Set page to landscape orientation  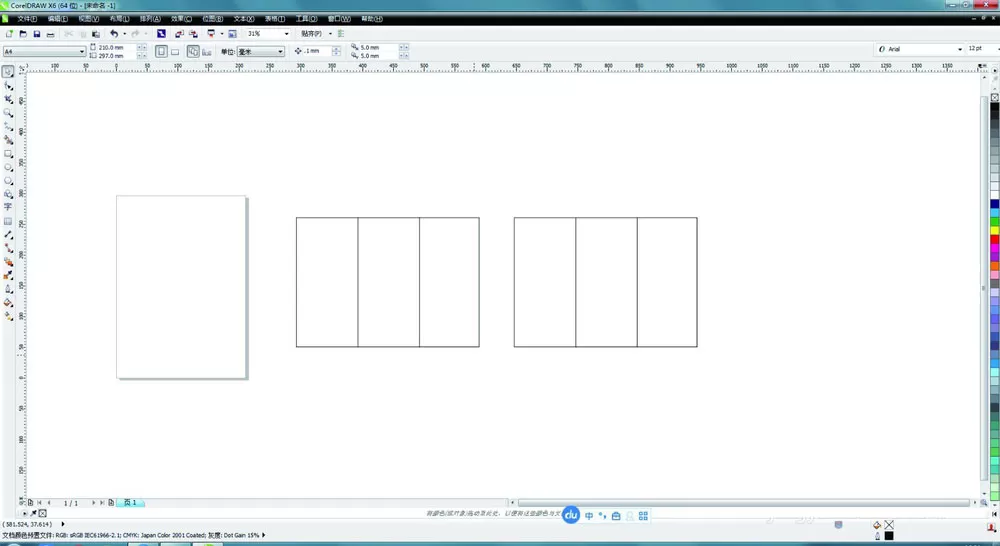175,52
